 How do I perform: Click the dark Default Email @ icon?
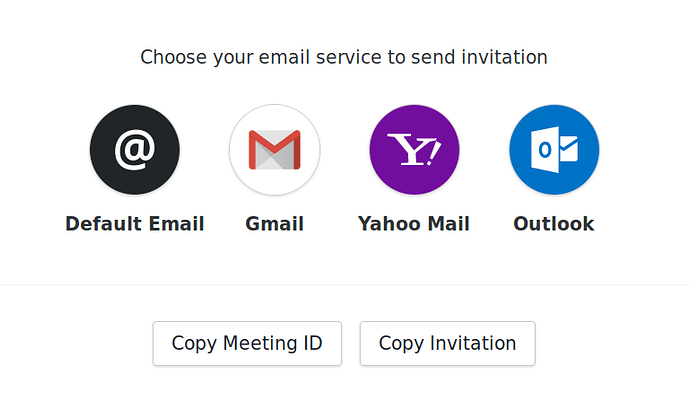(135, 150)
